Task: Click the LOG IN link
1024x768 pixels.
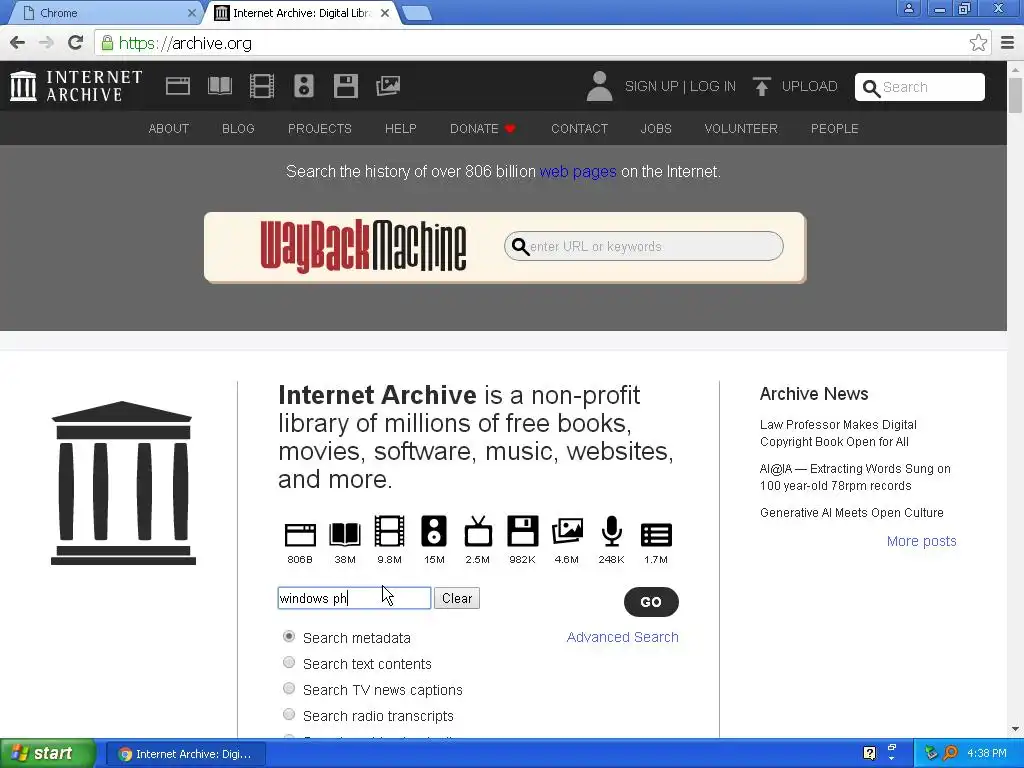Action: click(712, 86)
